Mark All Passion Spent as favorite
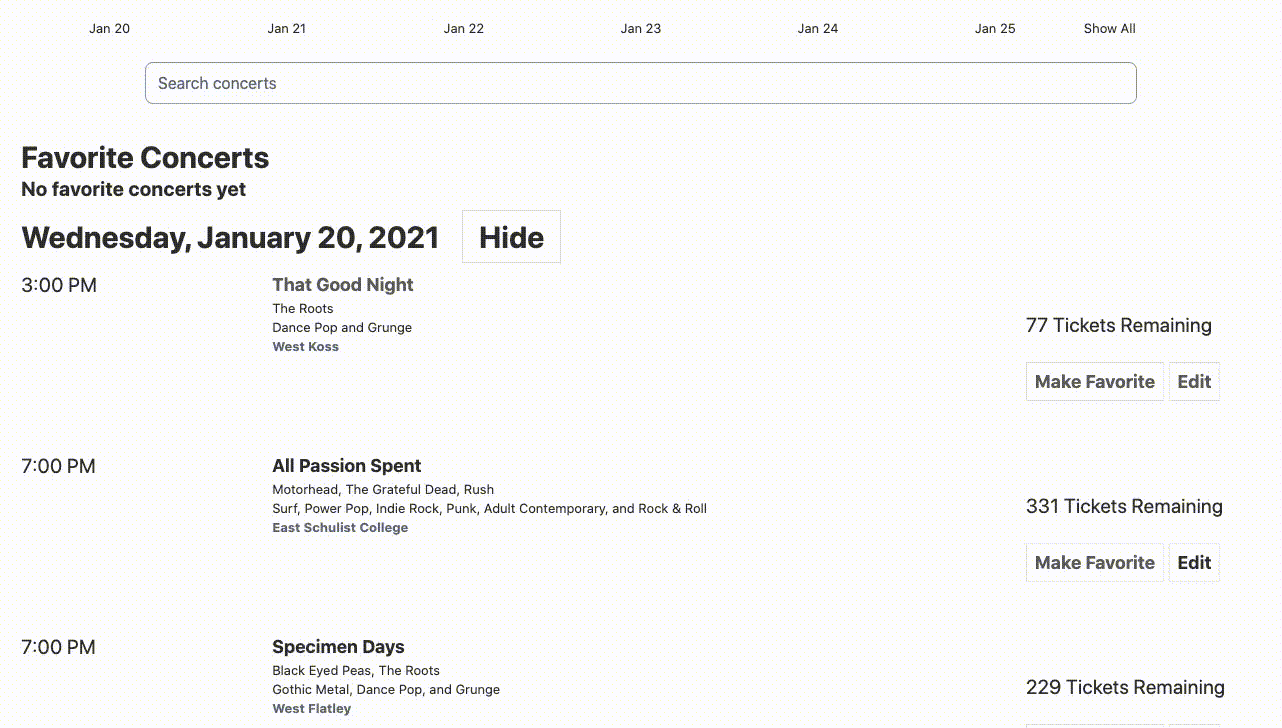This screenshot has height=728, width=1282. tap(1094, 562)
